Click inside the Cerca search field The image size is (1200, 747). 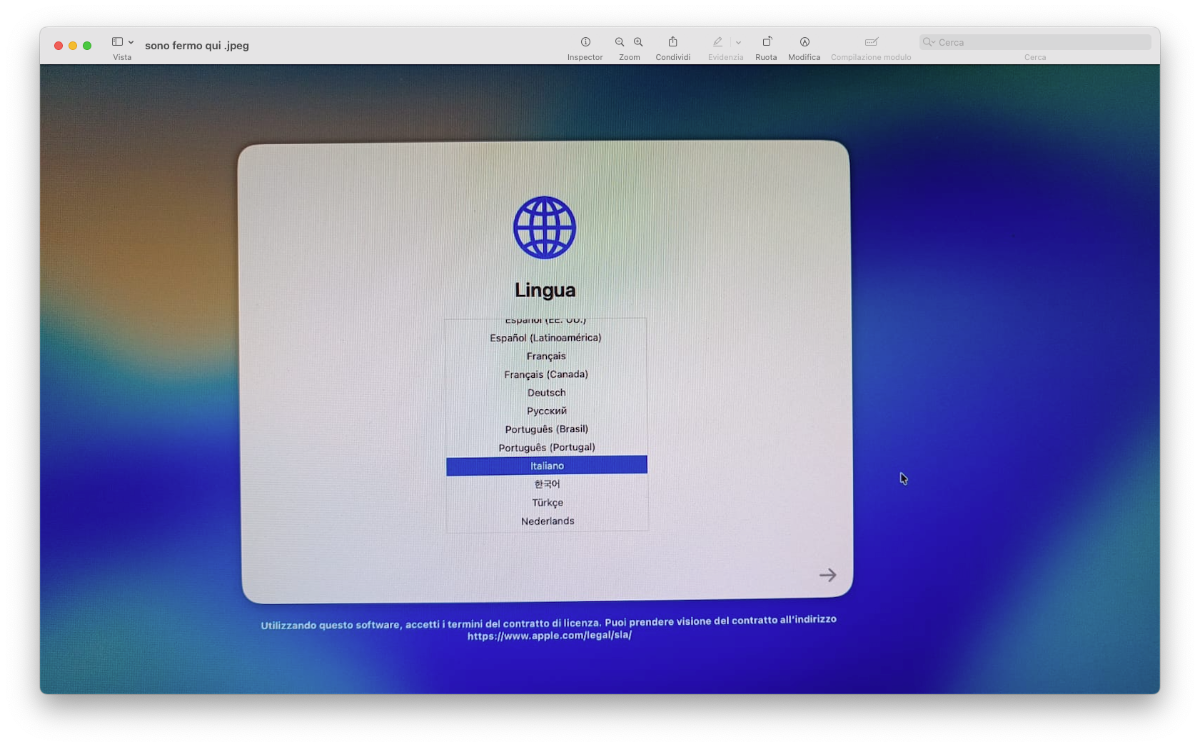click(x=1035, y=42)
